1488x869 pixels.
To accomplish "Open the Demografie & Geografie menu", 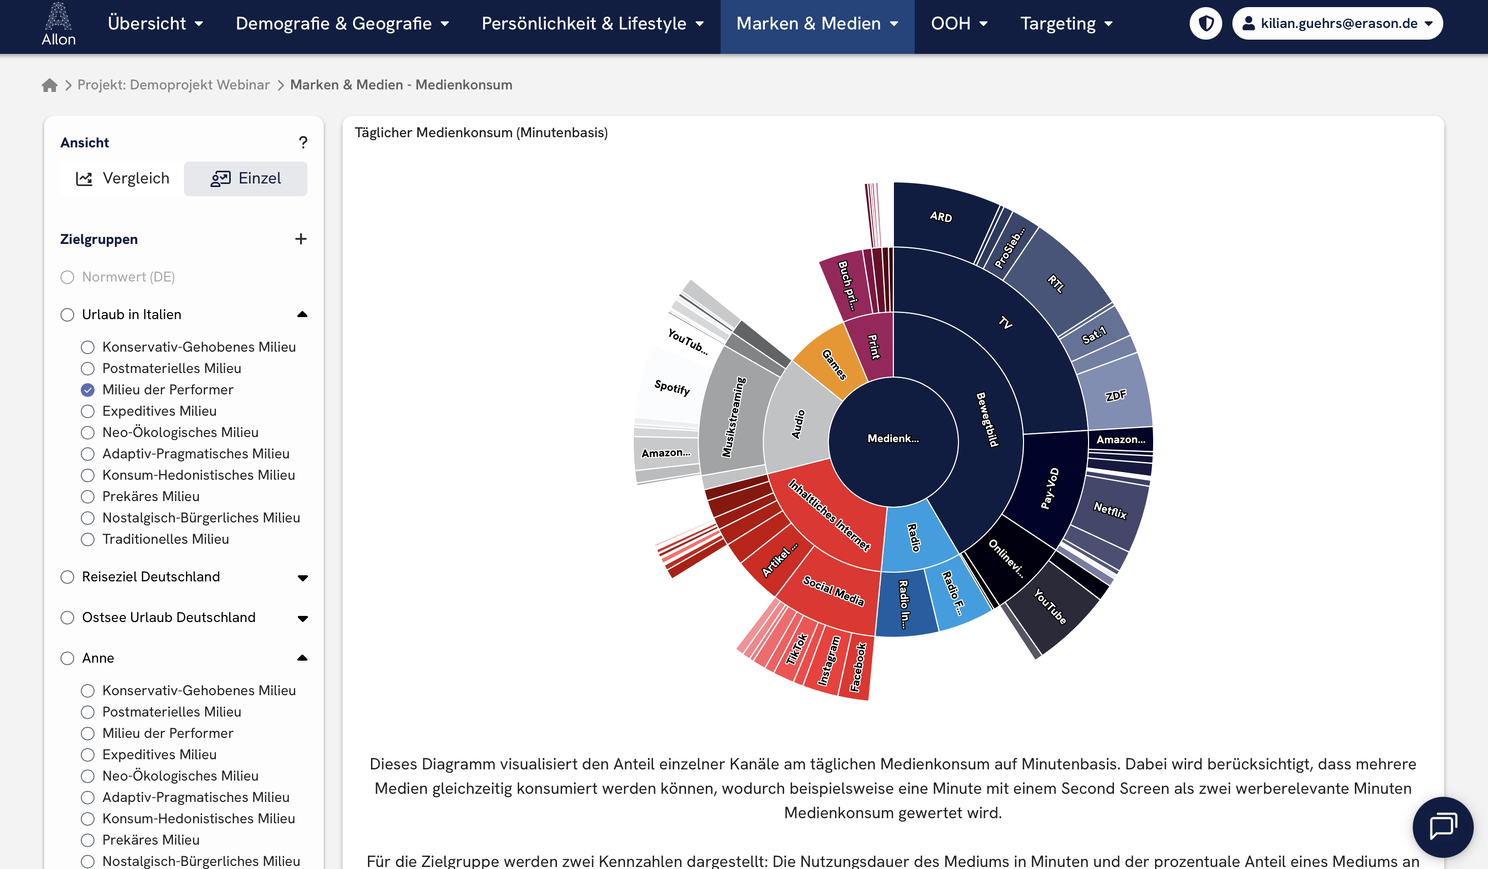I will [342, 23].
